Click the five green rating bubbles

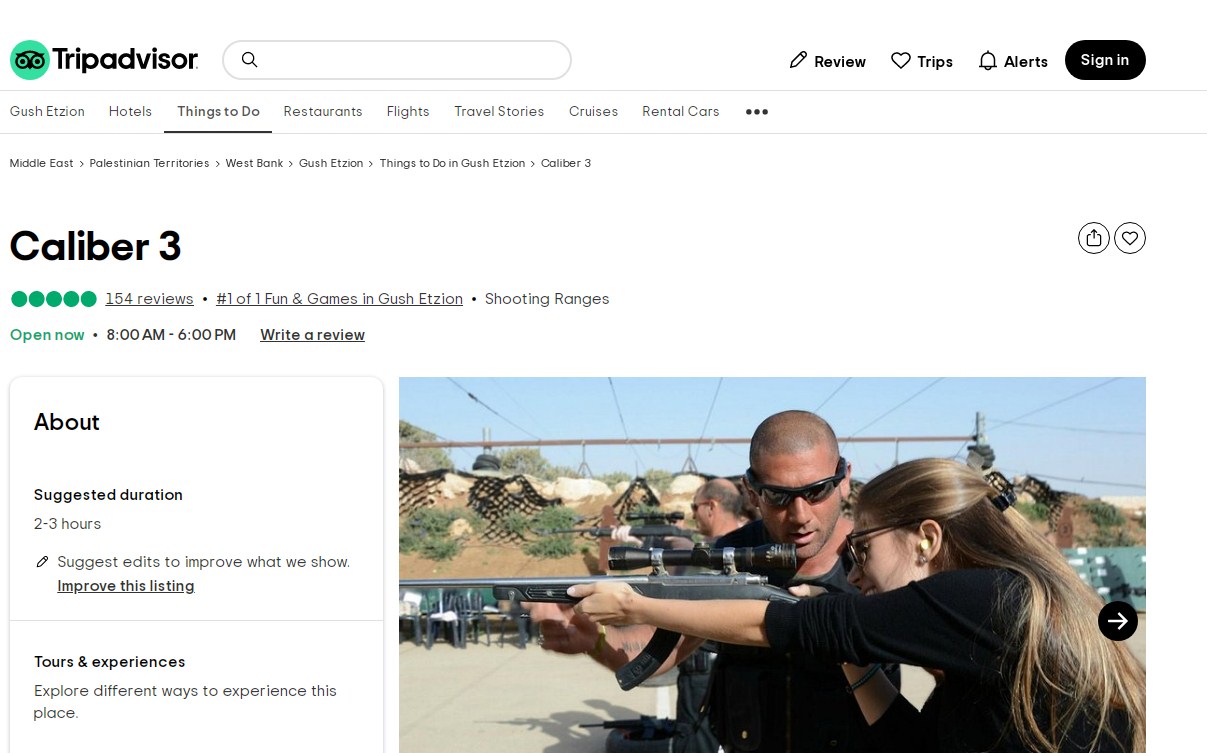[x=53, y=299]
